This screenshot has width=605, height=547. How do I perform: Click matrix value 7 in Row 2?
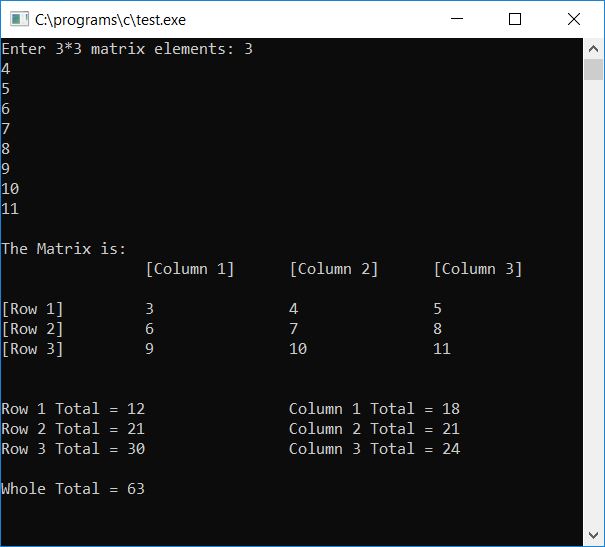293,329
